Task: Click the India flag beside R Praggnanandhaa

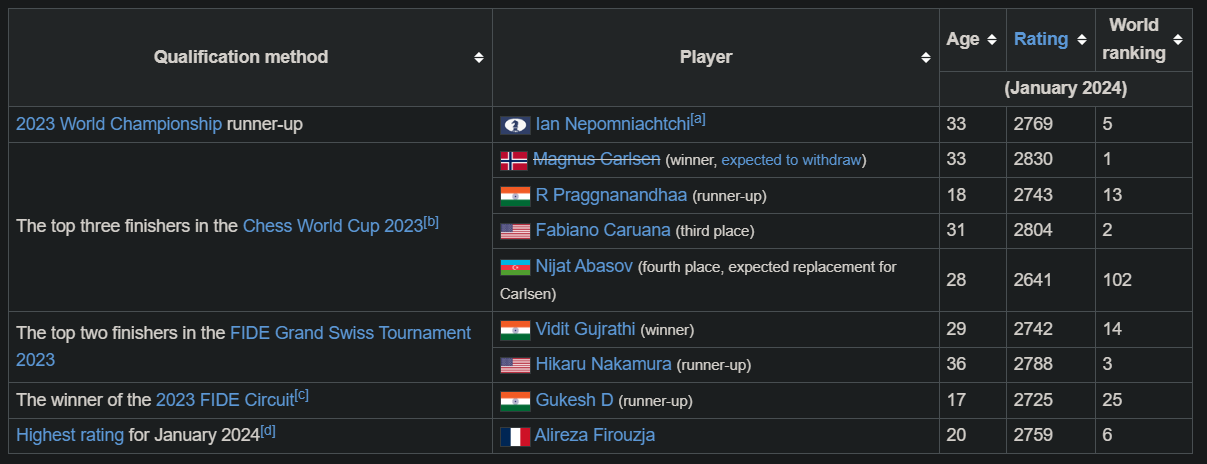Action: tap(515, 196)
